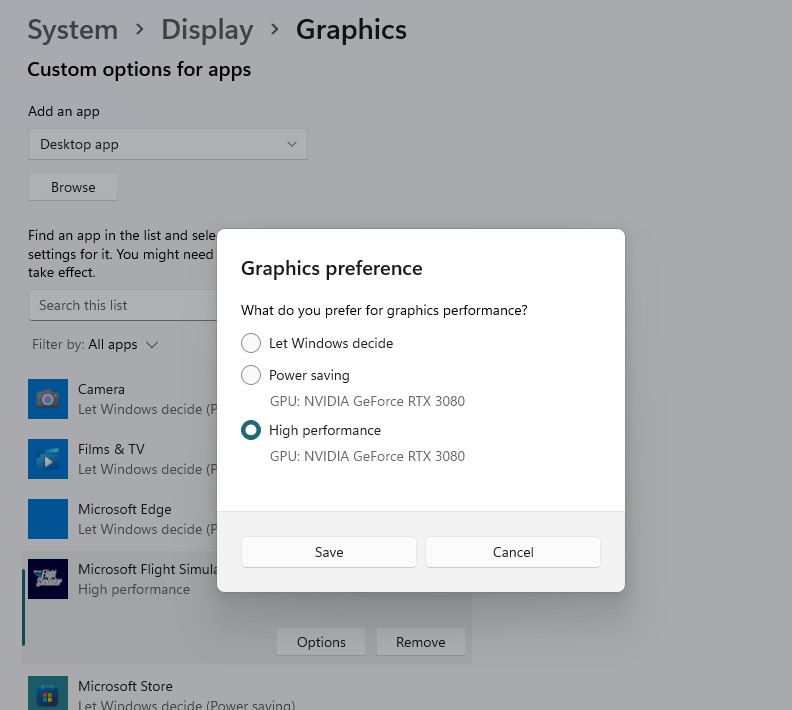Click the Microsoft Store app icon
Image resolution: width=792 pixels, height=710 pixels.
48,694
